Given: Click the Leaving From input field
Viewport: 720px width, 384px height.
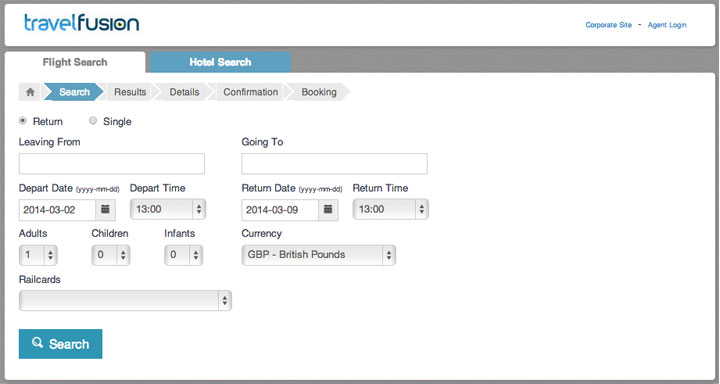Looking at the screenshot, I should click(x=112, y=164).
